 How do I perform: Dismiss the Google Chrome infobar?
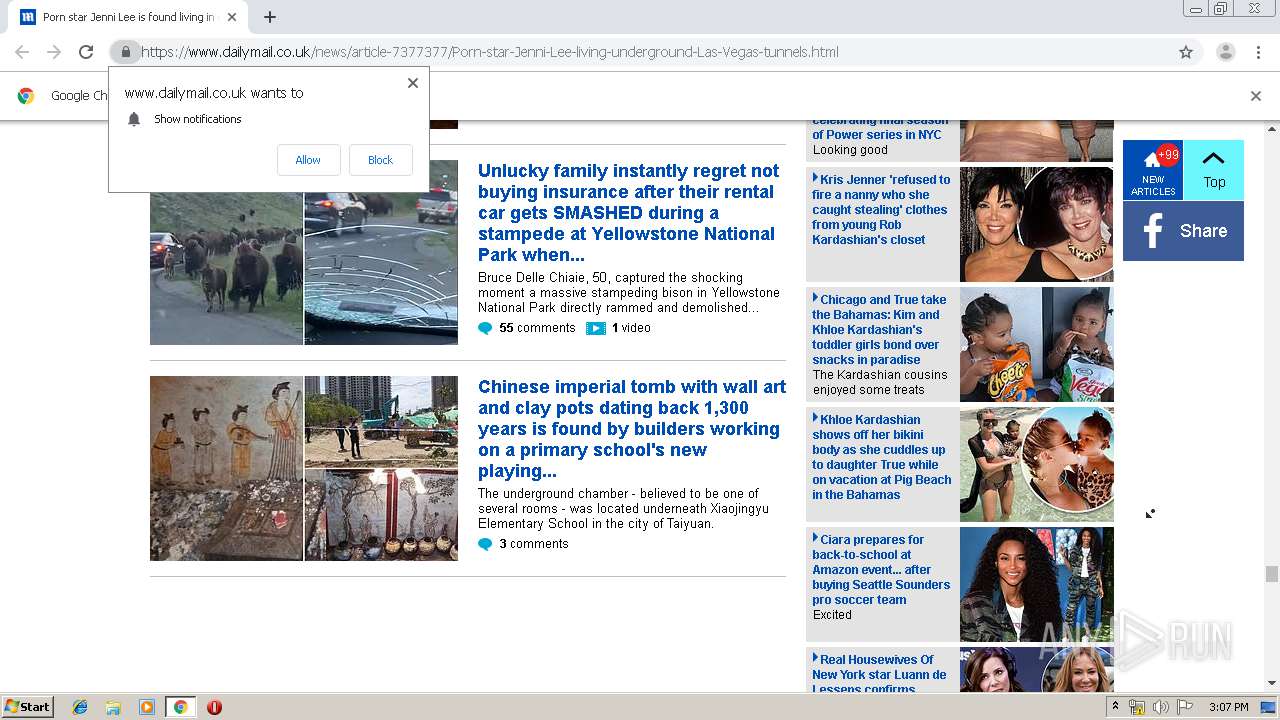coord(1256,96)
